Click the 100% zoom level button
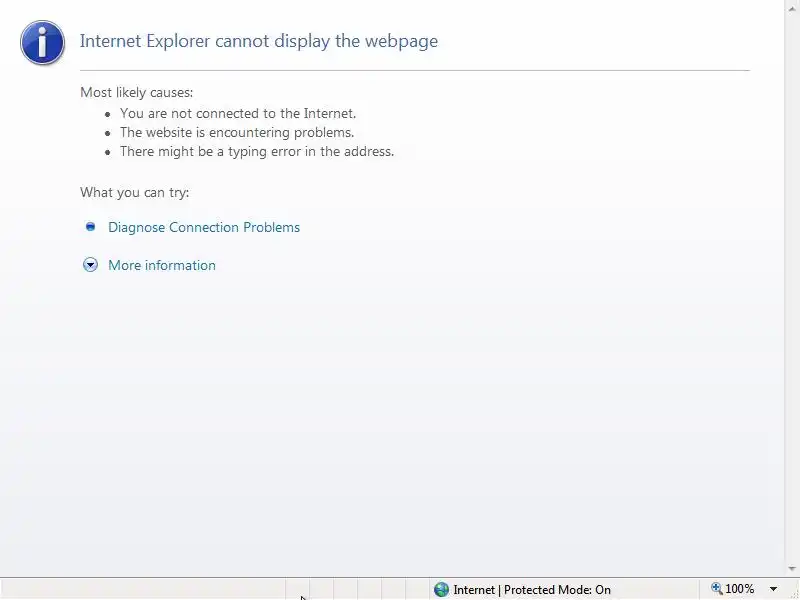 tap(739, 589)
